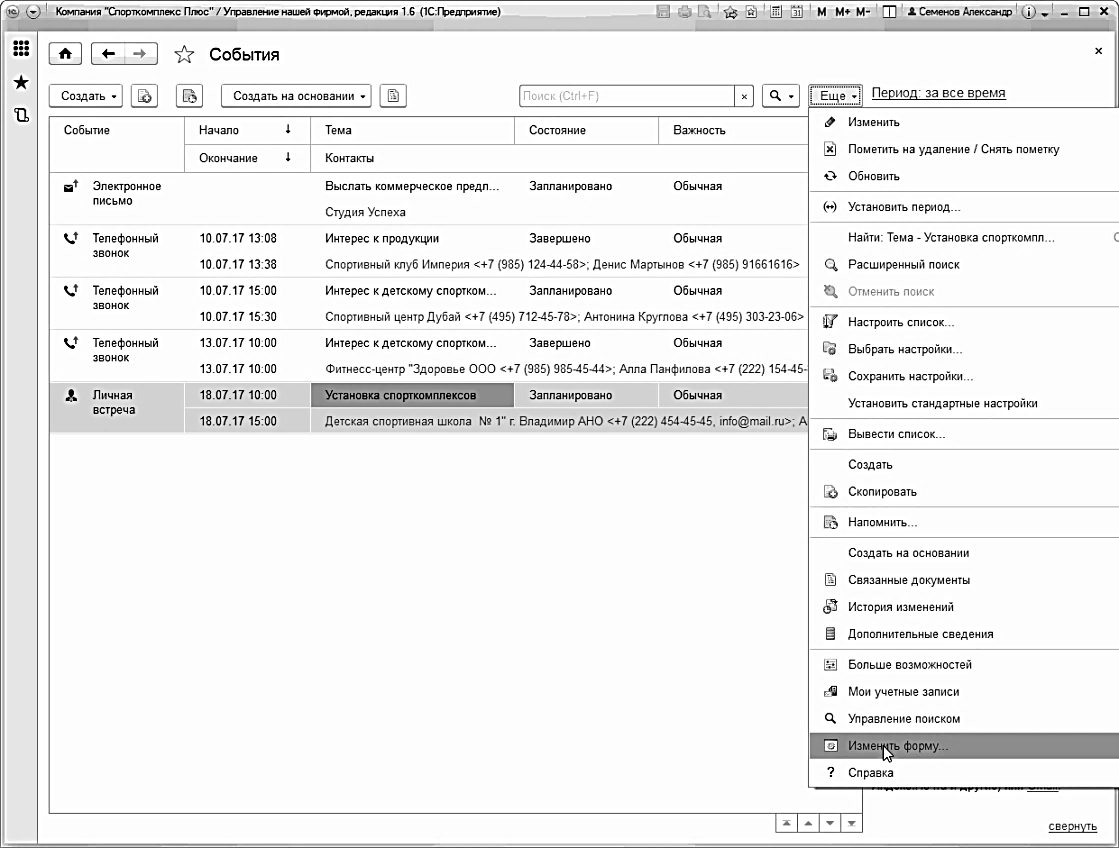
Task: Select Вывести список... menu entry
Action: pyautogui.click(x=963, y=434)
